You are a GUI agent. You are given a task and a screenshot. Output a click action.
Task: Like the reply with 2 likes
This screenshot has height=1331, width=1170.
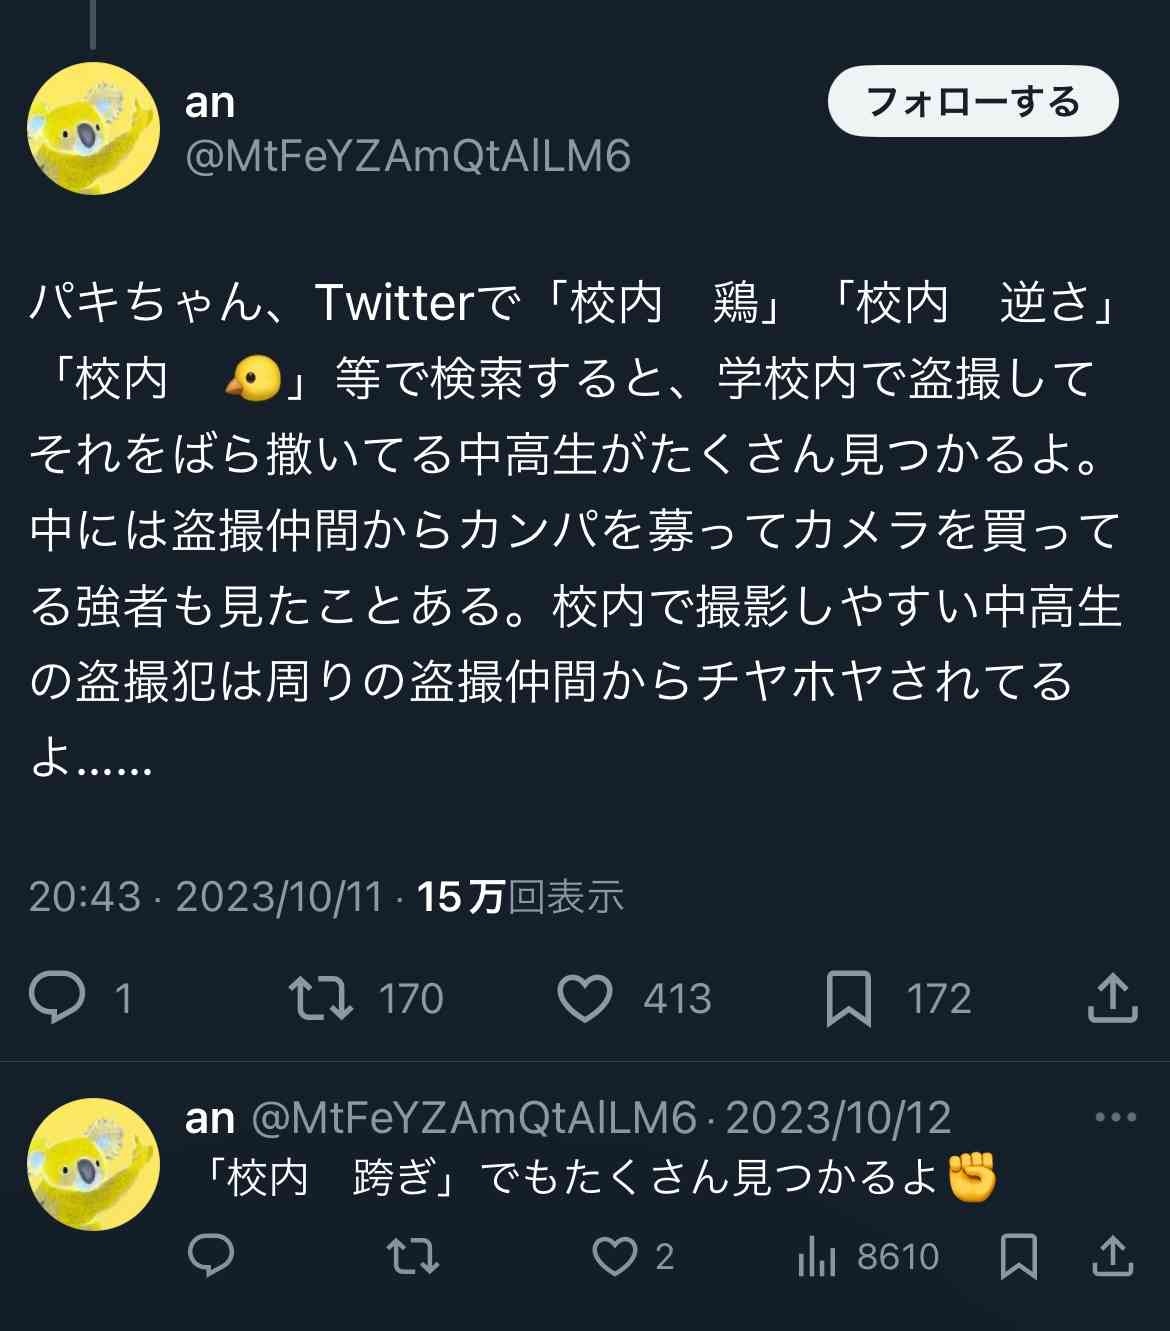click(614, 1256)
